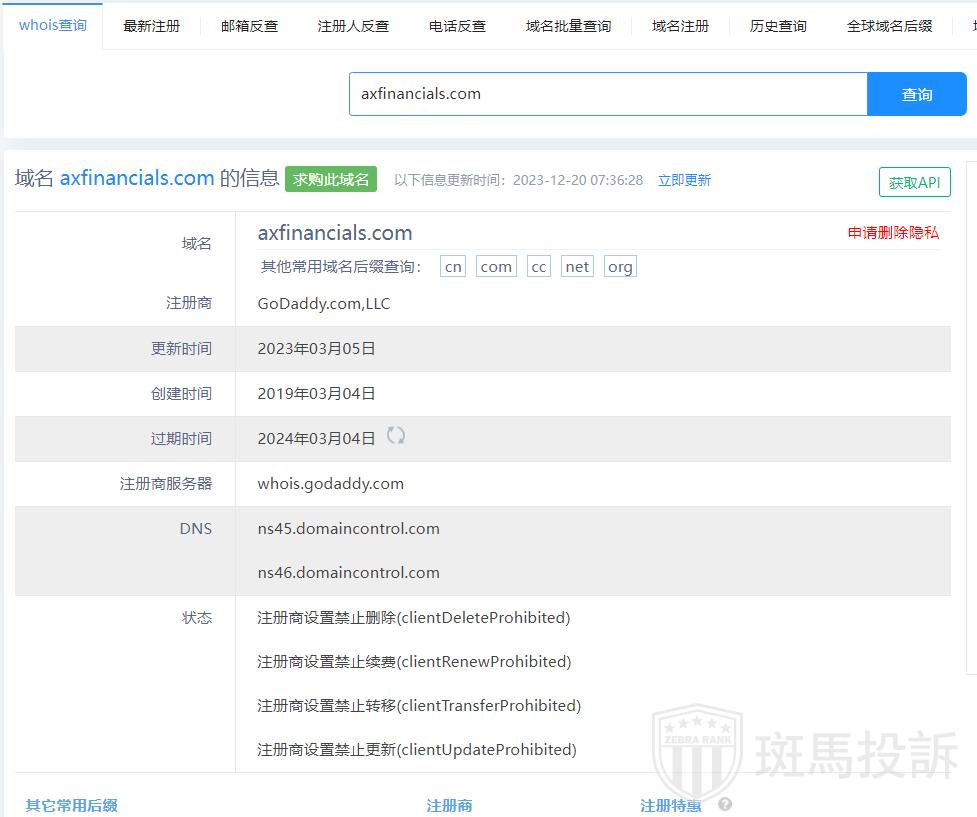Click the 获取API button

point(914,183)
